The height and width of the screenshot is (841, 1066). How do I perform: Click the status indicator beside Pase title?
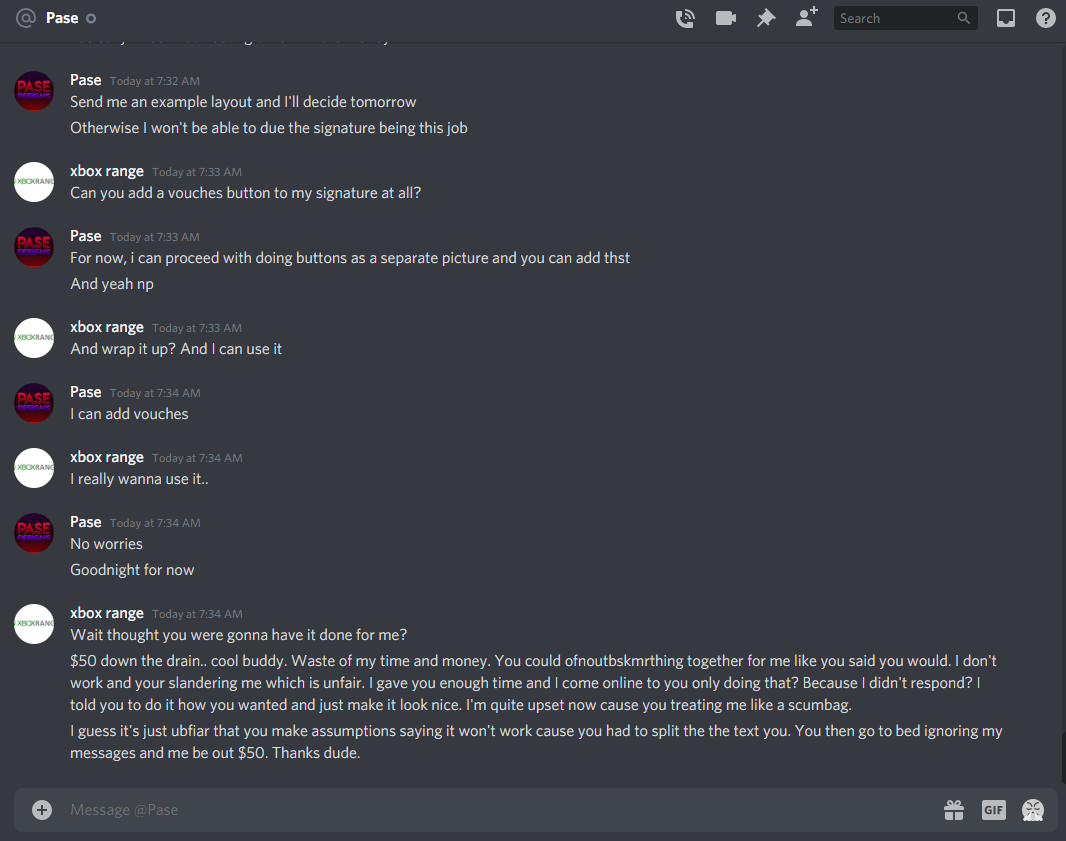click(x=91, y=18)
